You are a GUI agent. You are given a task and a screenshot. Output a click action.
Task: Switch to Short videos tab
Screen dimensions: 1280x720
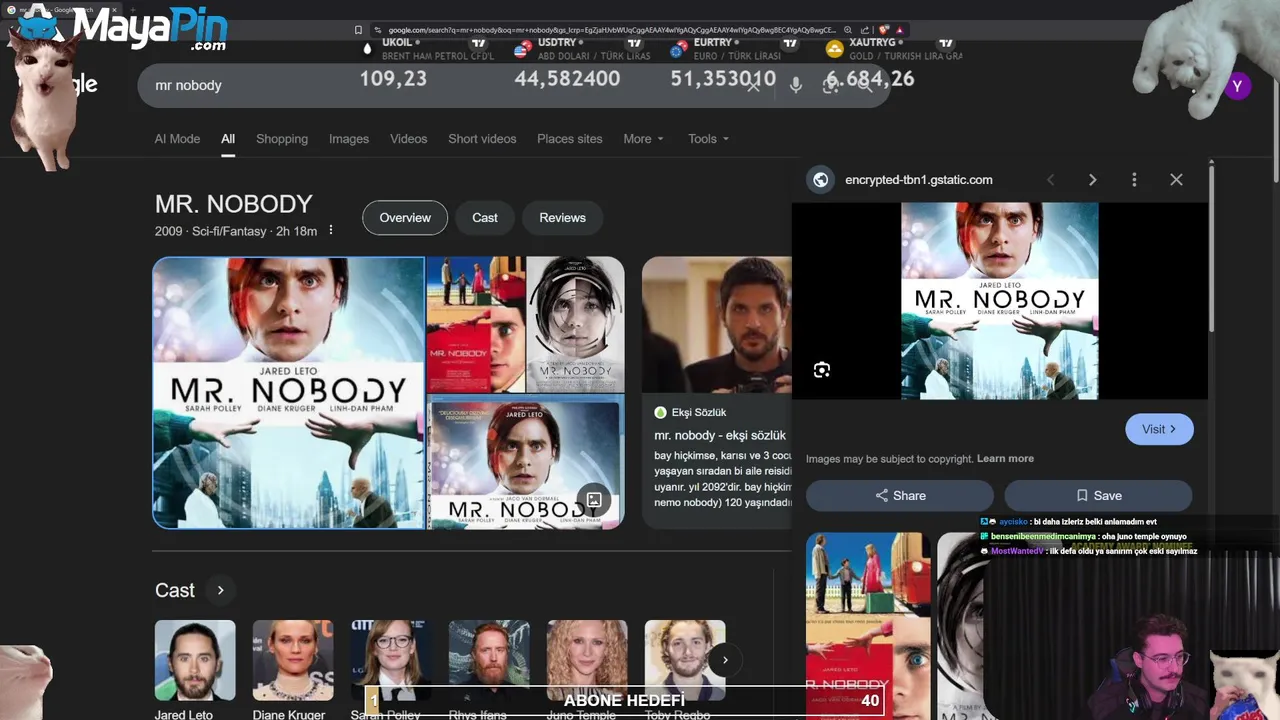(482, 139)
